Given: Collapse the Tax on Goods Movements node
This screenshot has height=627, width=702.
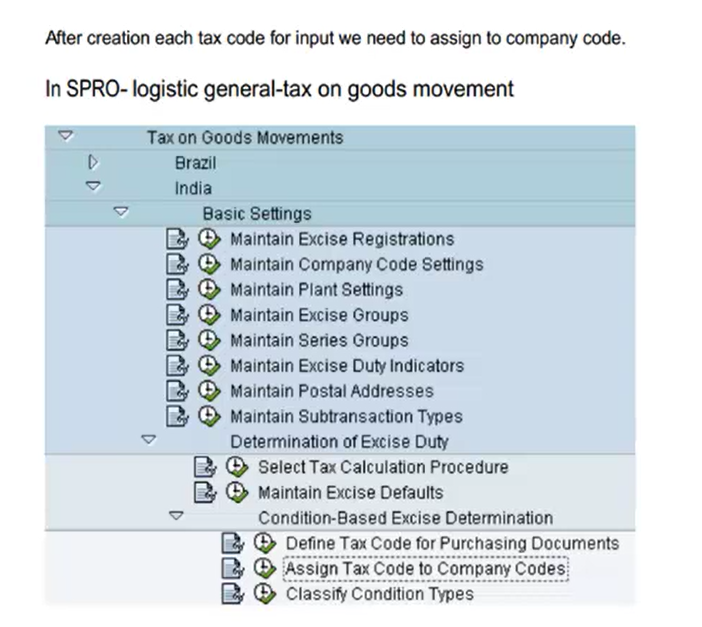Looking at the screenshot, I should coord(66,135).
